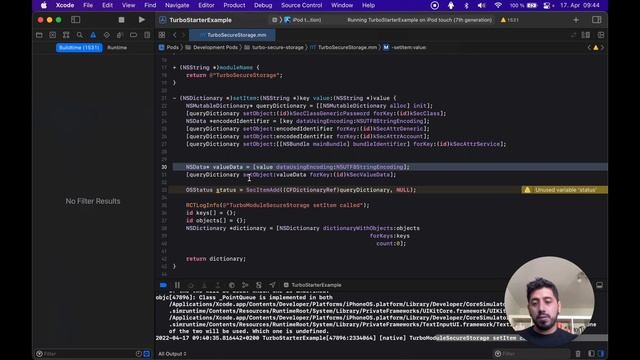Viewport: 640px width, 360px height.
Task: Select the Buildtime issues filter
Action: click(79, 48)
